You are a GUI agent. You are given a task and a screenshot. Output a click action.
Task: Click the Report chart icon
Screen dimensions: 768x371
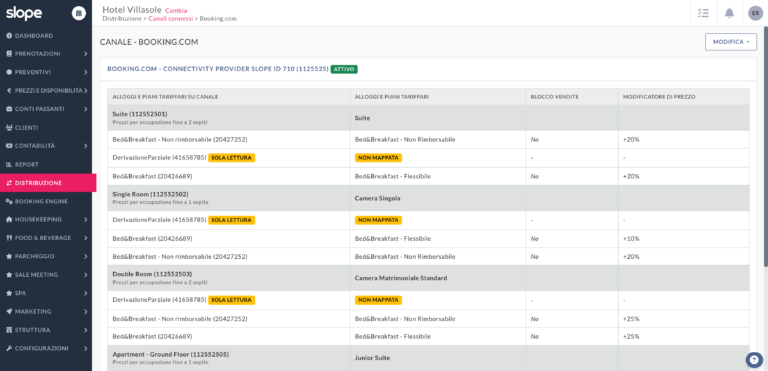pyautogui.click(x=9, y=165)
